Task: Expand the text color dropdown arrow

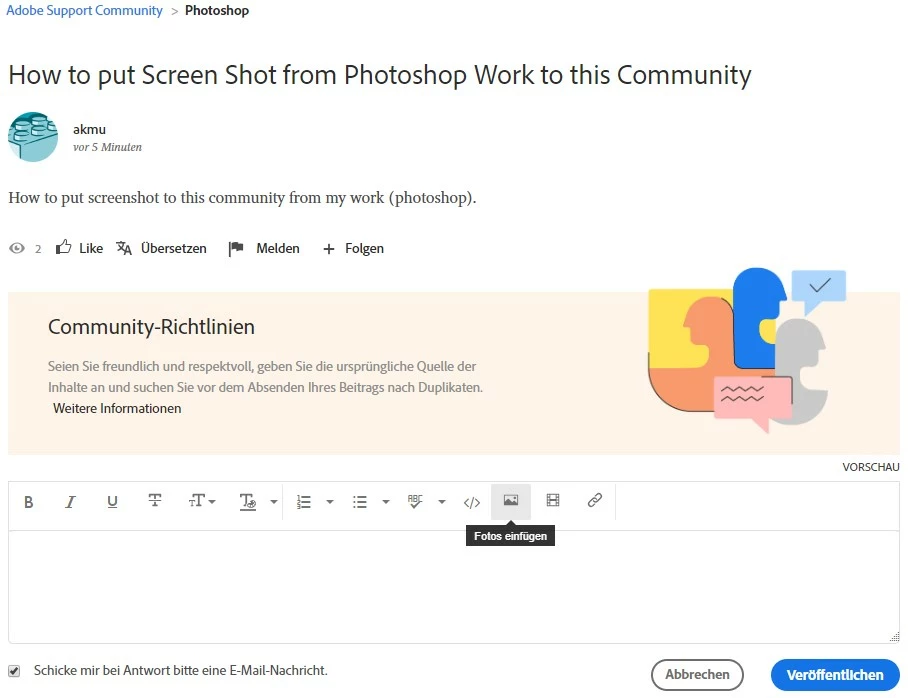Action: point(273,502)
